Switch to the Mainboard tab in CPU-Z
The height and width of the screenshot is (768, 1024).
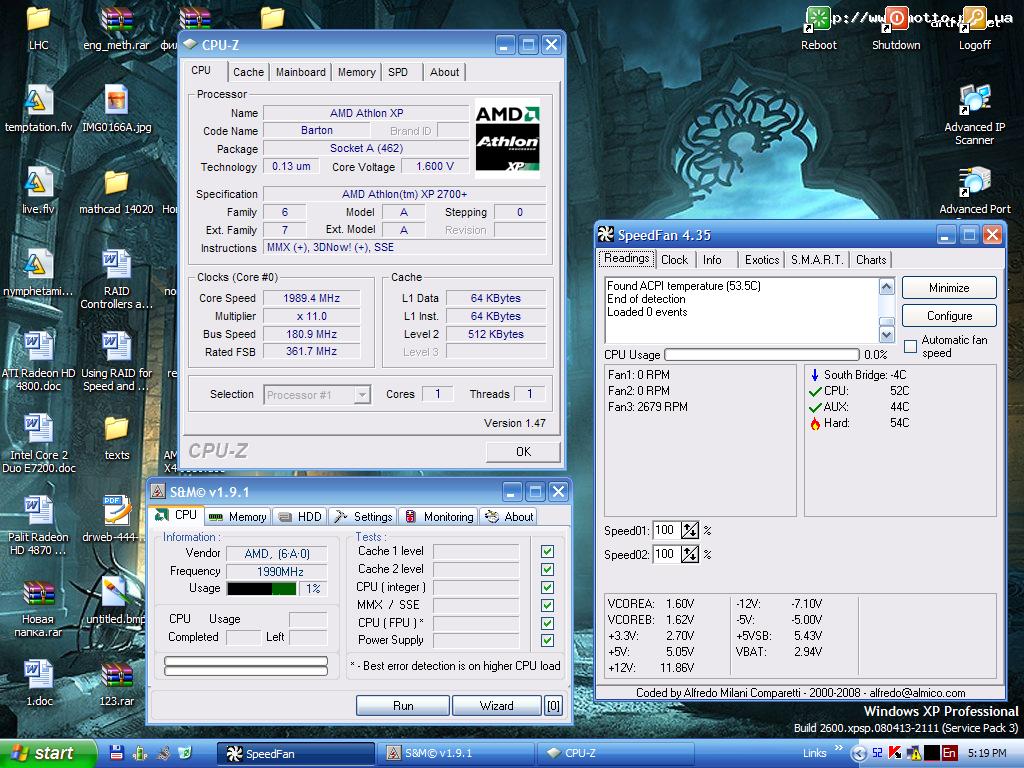[300, 72]
